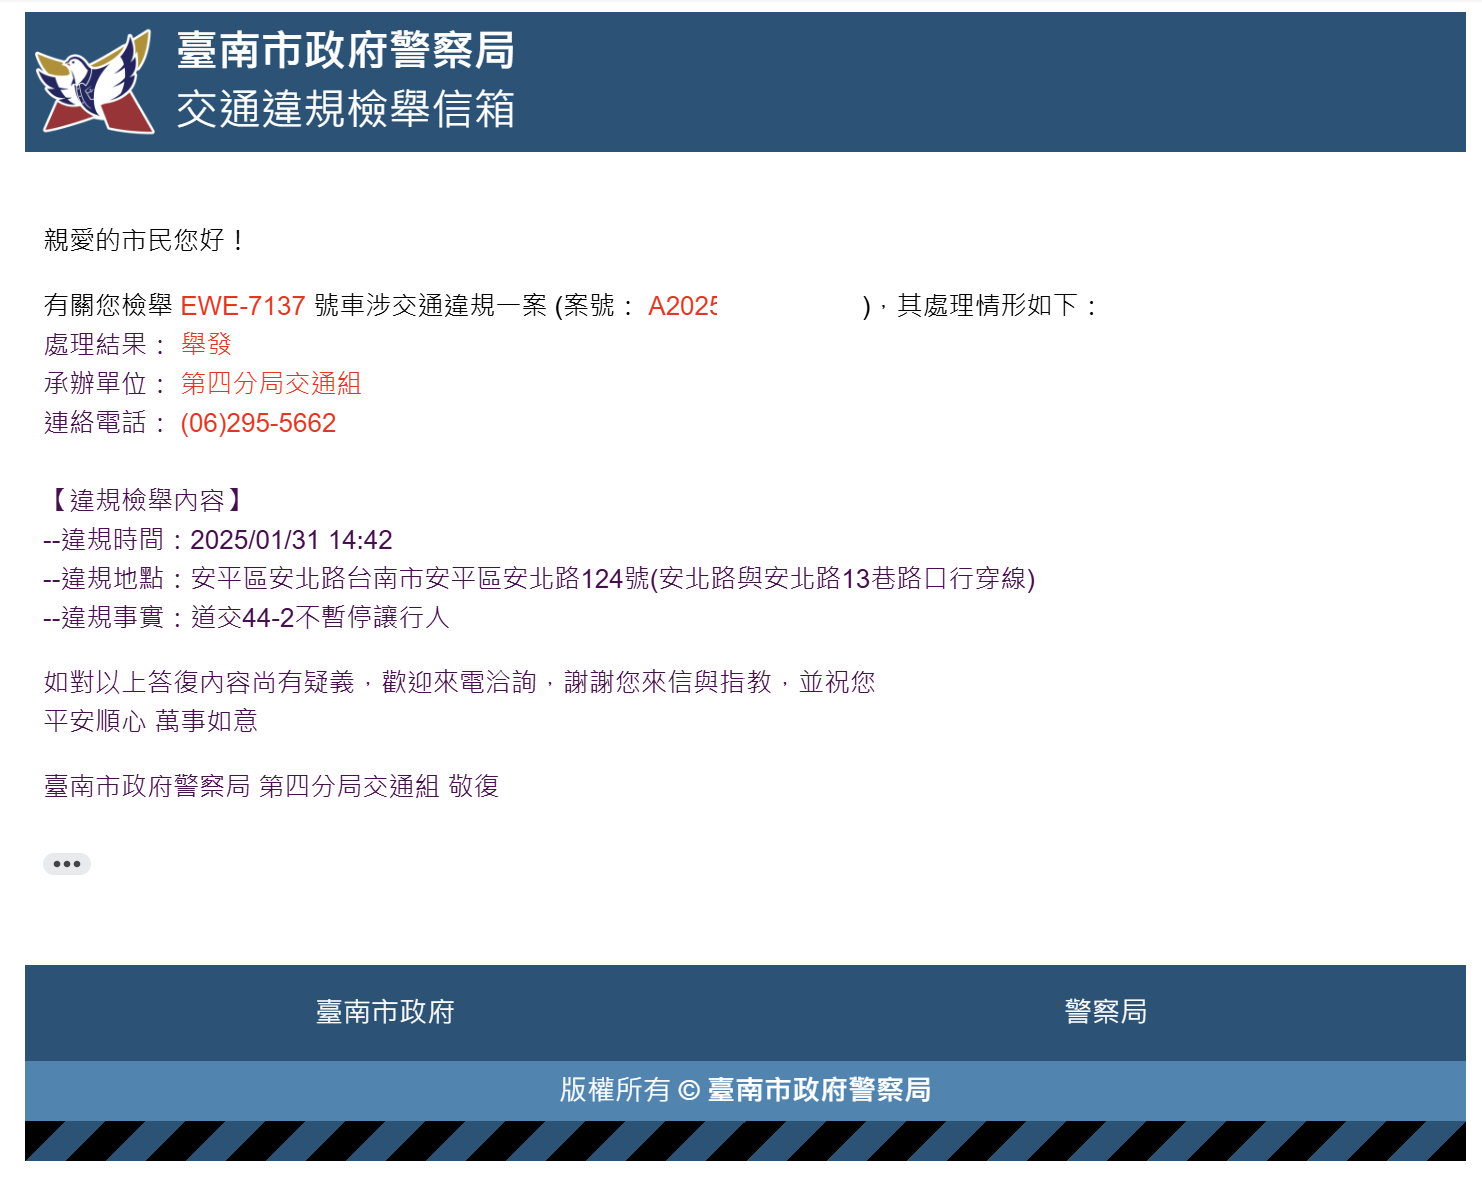The height and width of the screenshot is (1178, 1482).
Task: Select the case number starting A2025
Action: 683,306
